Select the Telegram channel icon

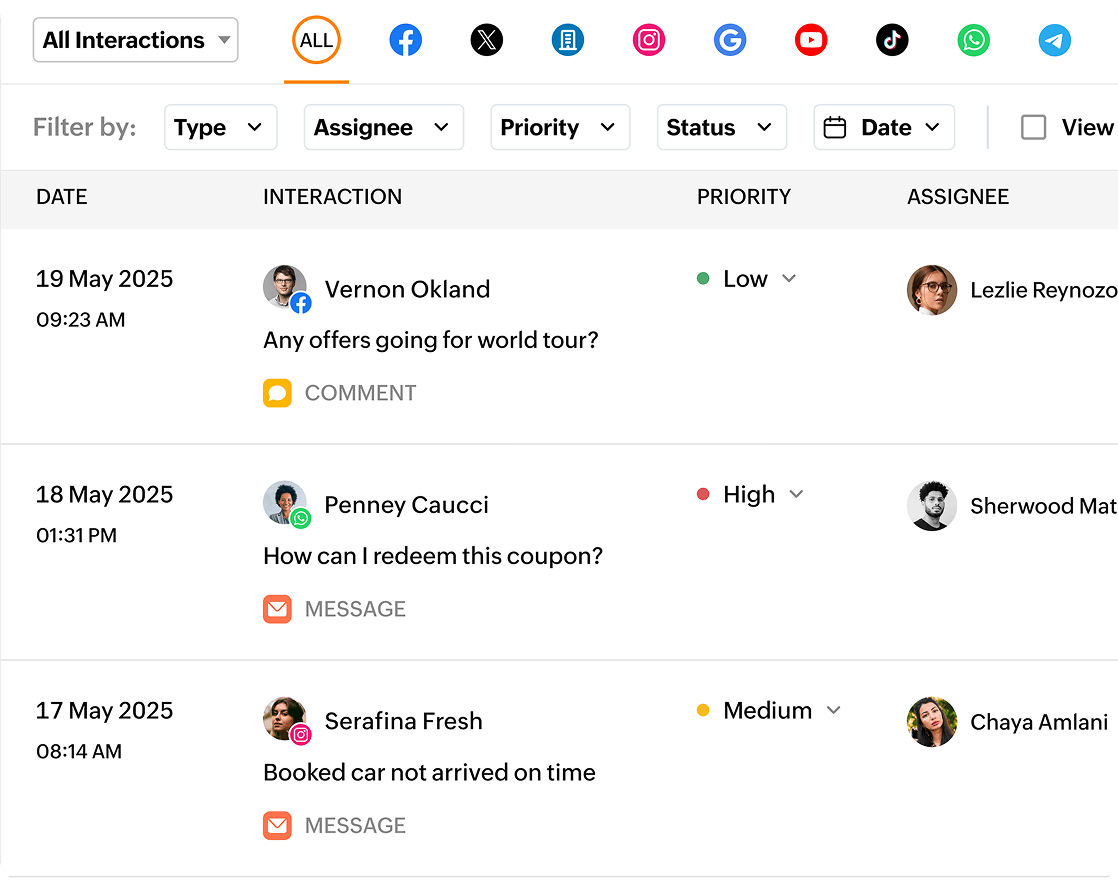1054,40
